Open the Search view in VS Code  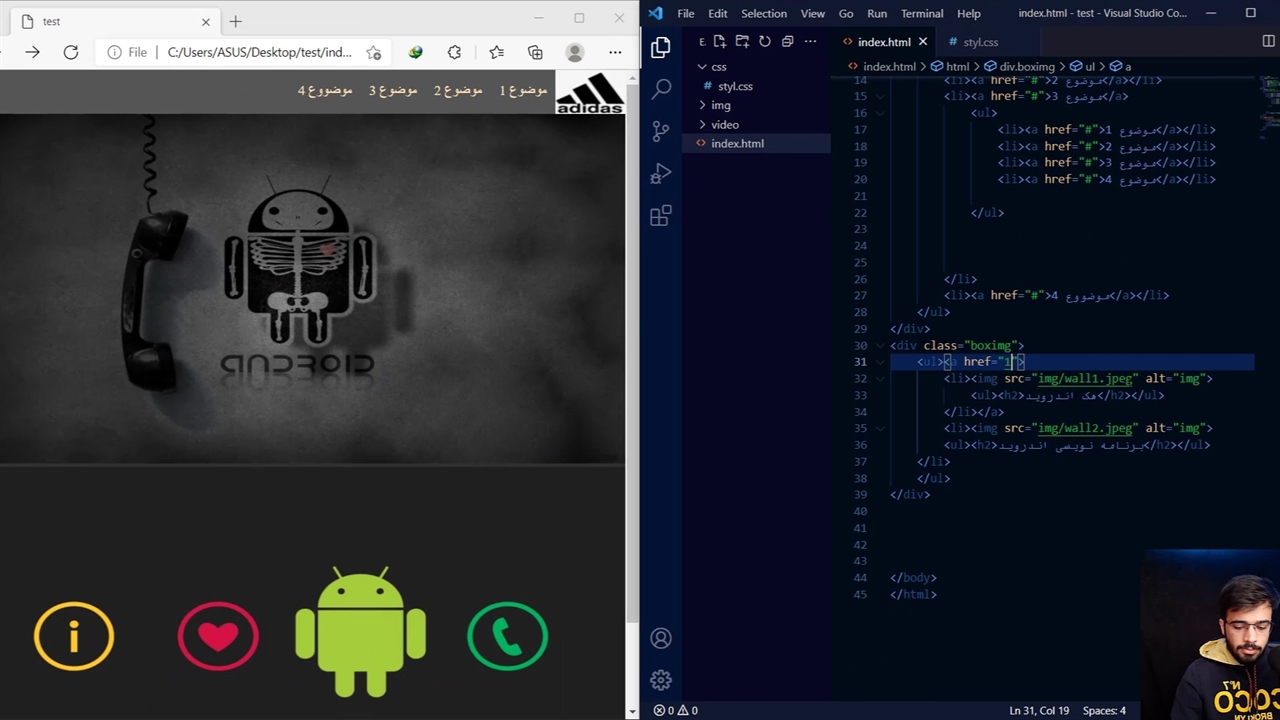point(661,89)
